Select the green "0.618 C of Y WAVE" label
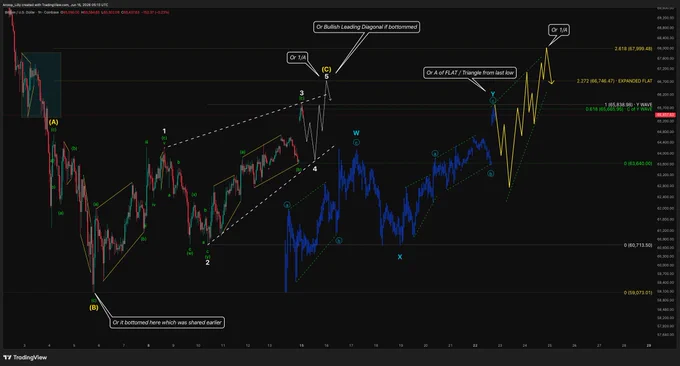The height and width of the screenshot is (366, 680). pyautogui.click(x=619, y=109)
